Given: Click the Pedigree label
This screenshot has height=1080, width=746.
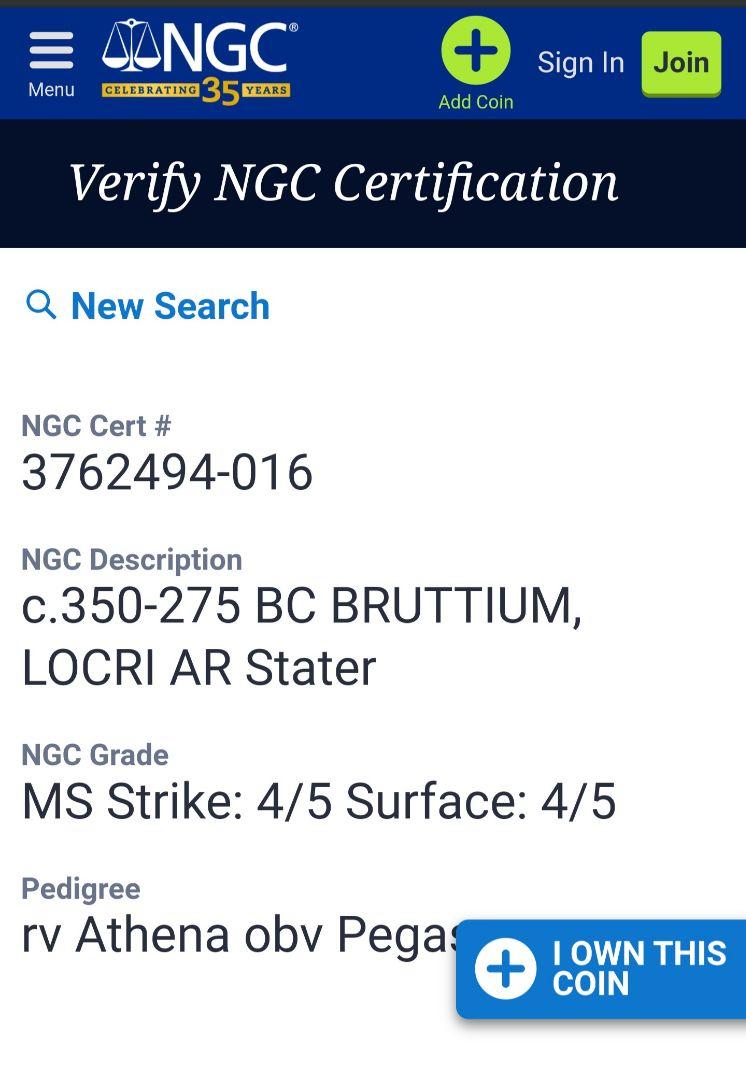Looking at the screenshot, I should pyautogui.click(x=81, y=889).
